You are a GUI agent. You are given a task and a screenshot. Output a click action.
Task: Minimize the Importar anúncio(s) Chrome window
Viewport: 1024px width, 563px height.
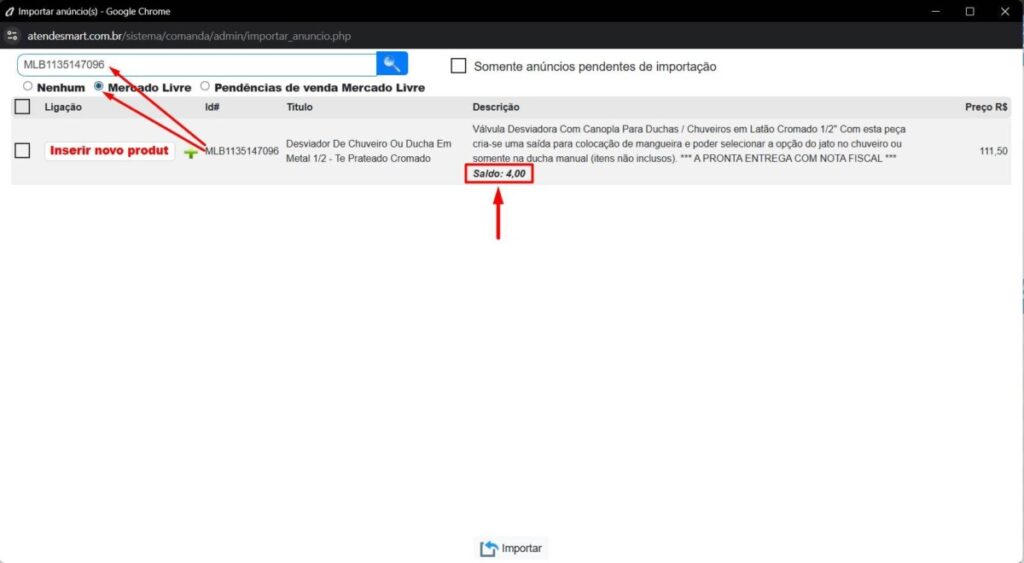pyautogui.click(x=936, y=11)
